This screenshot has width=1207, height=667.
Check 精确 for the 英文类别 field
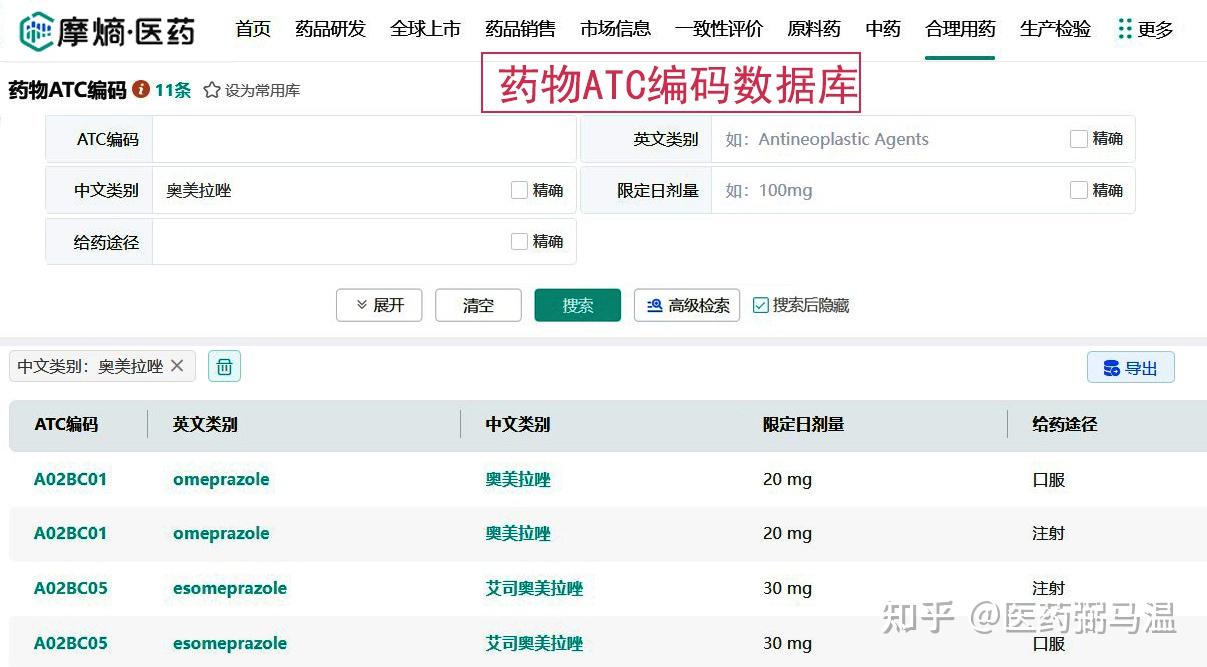click(1077, 139)
